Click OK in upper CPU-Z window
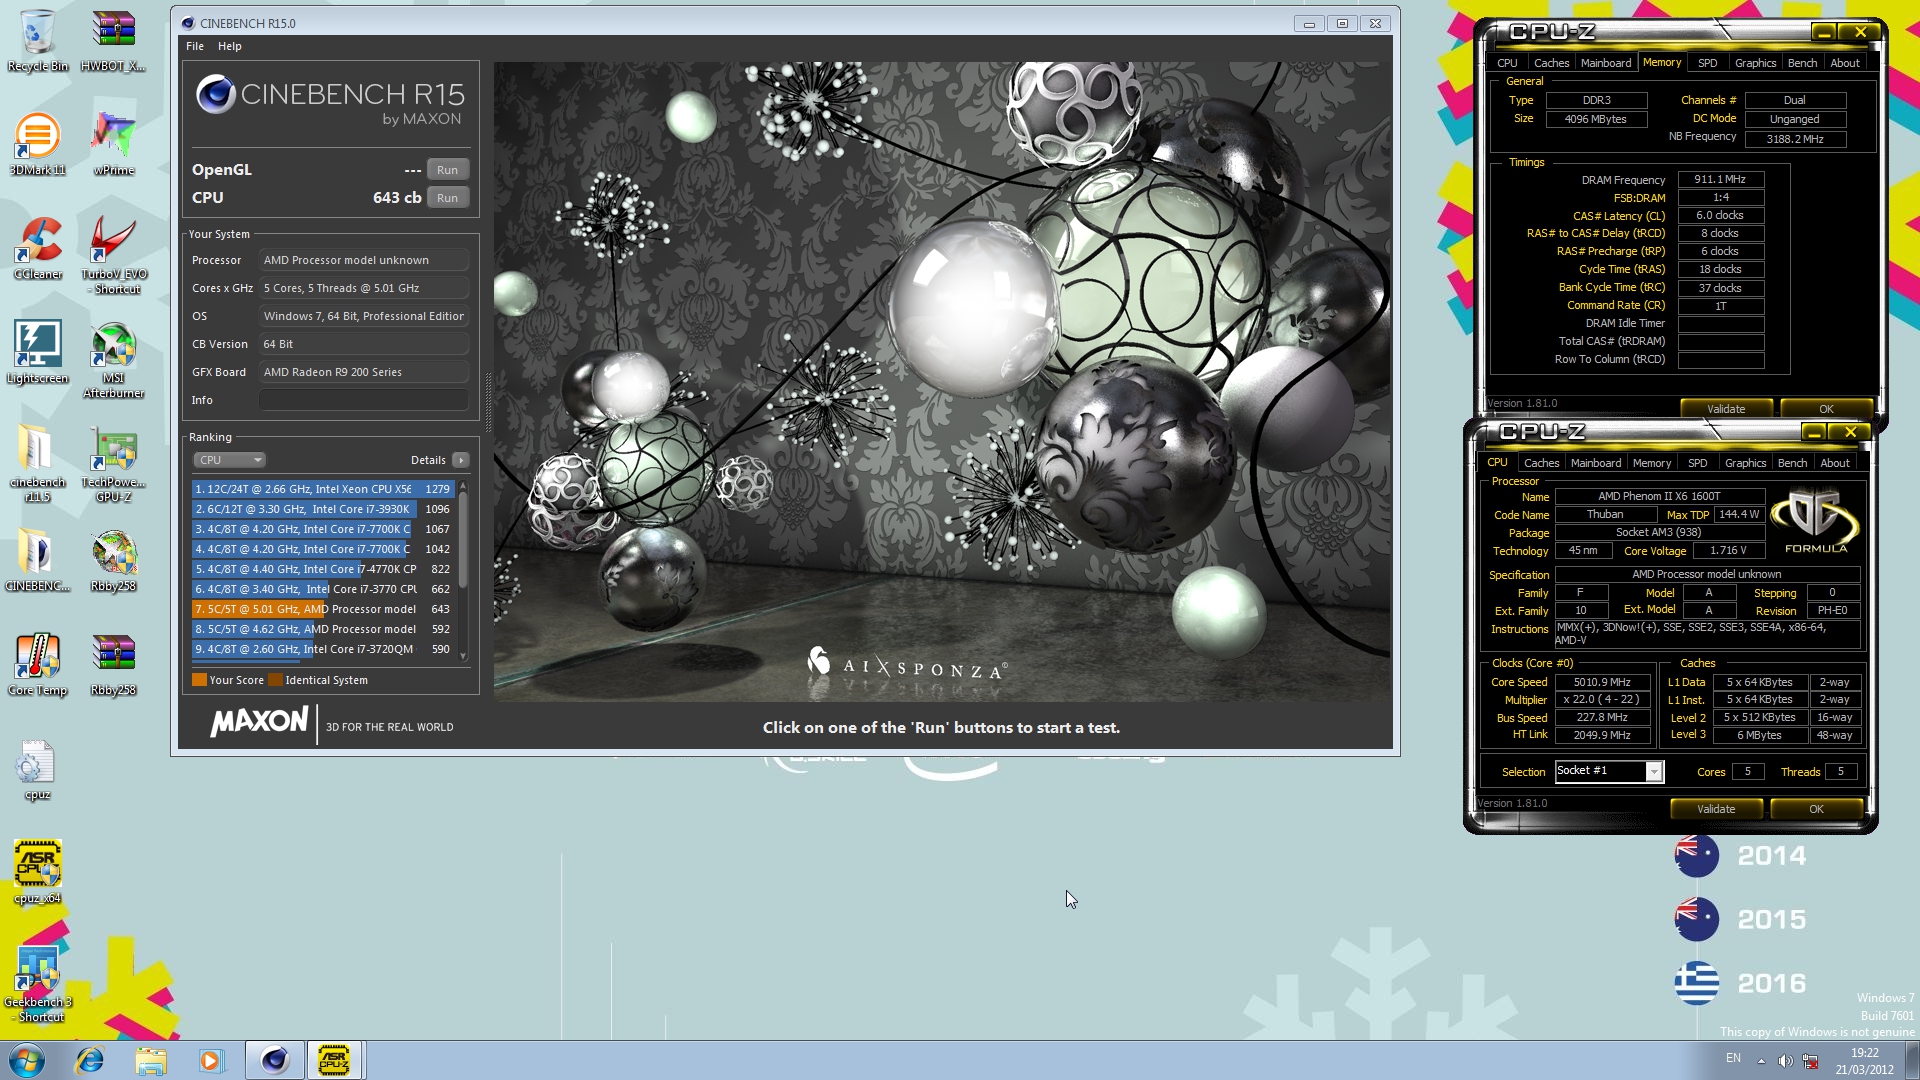 pyautogui.click(x=1826, y=409)
